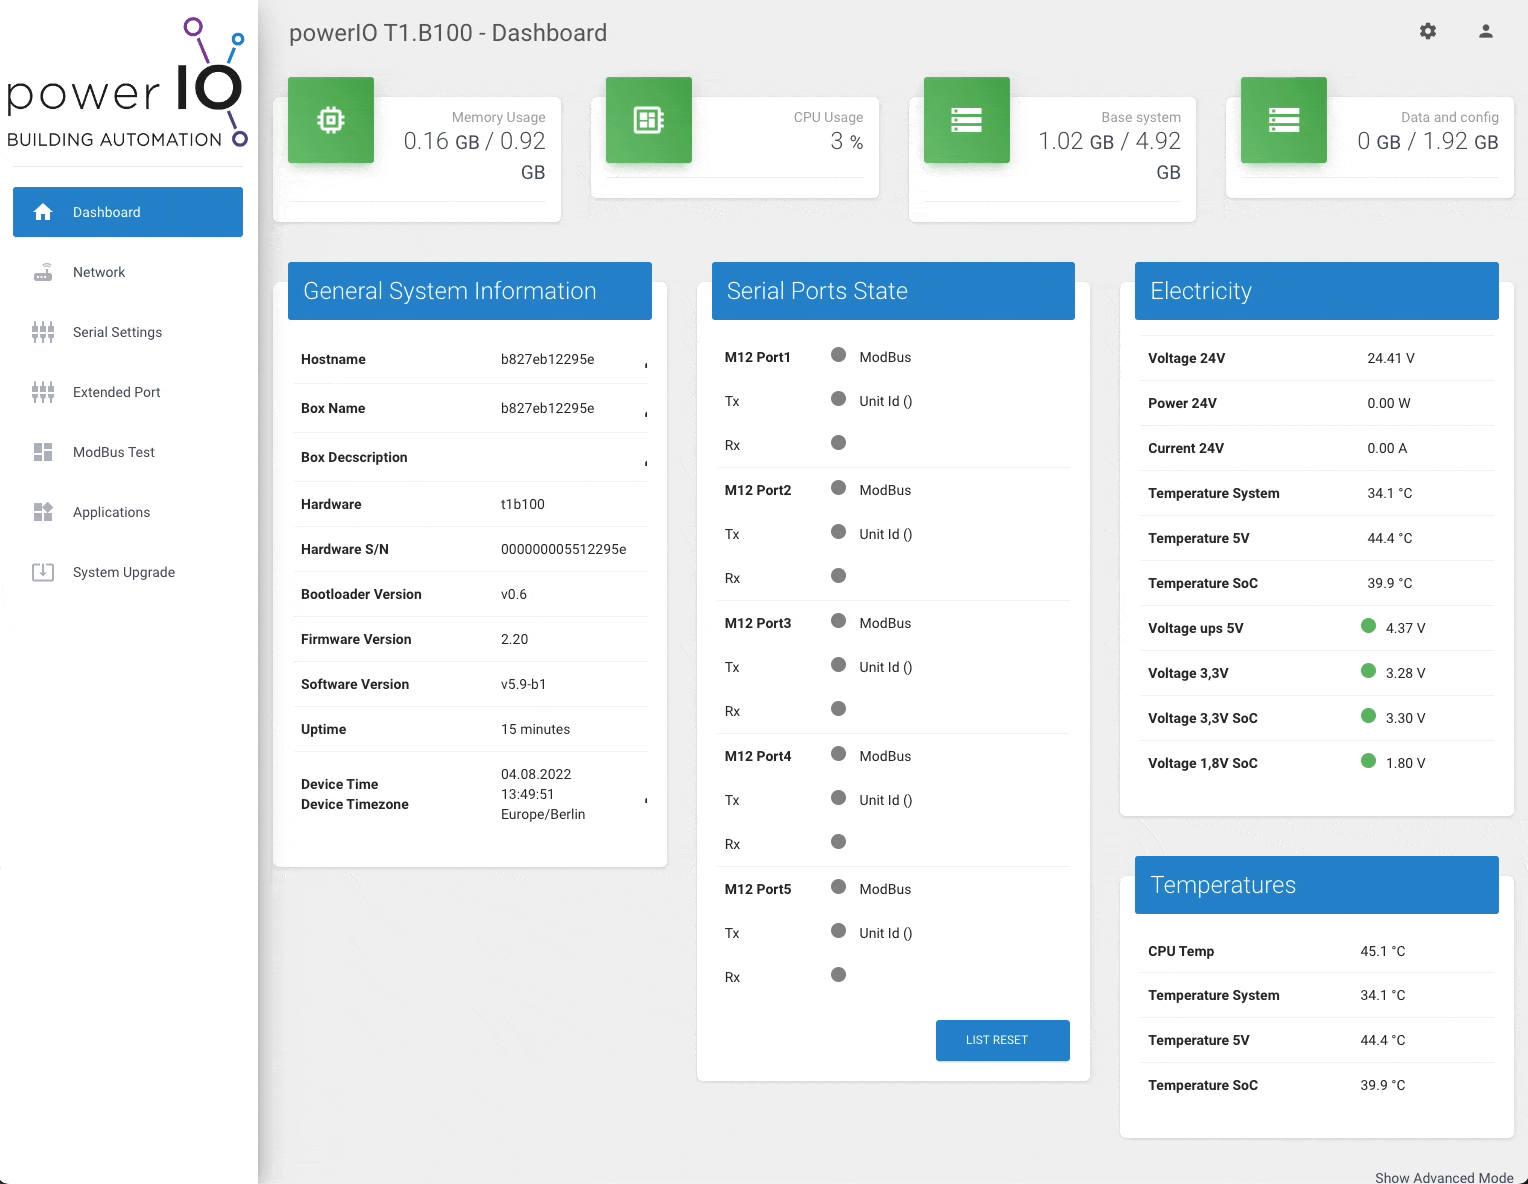Open the settings gear in the header

click(x=1428, y=31)
